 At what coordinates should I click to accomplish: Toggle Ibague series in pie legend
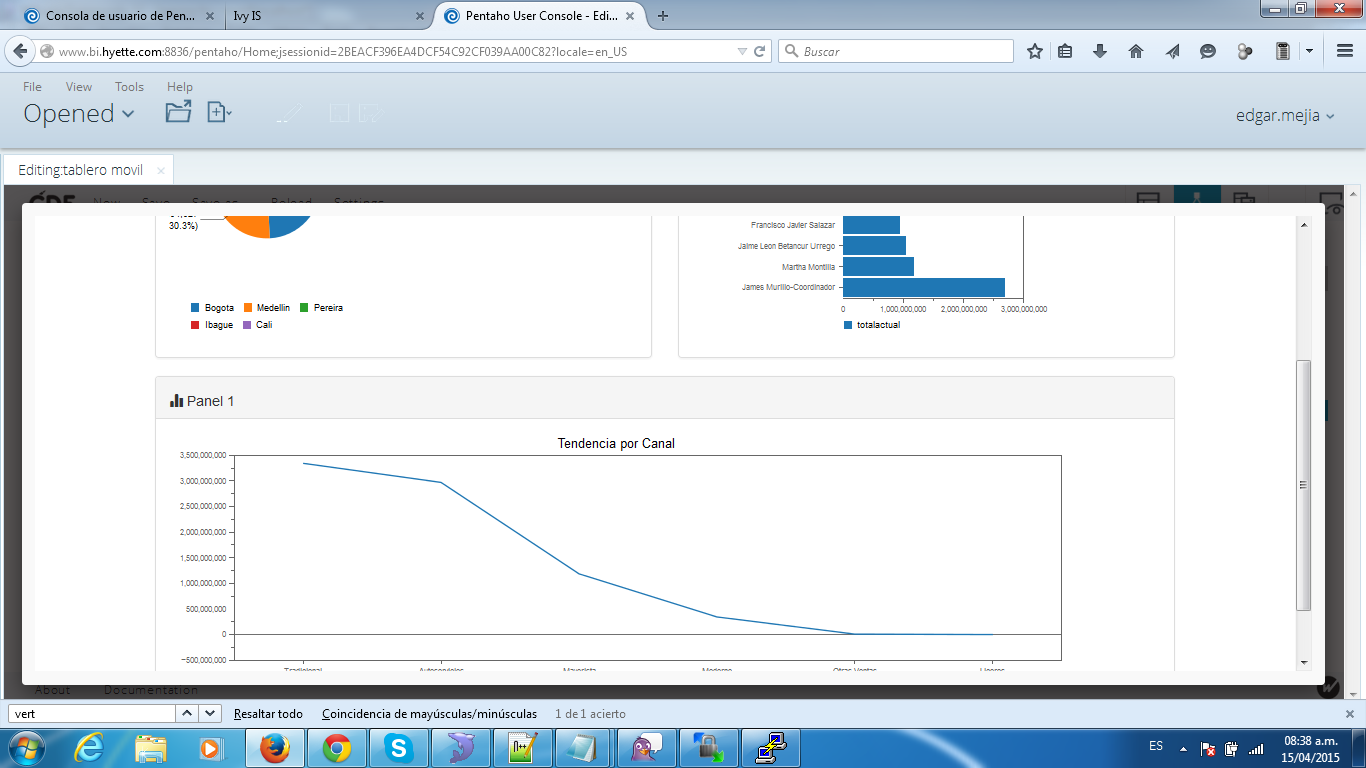coord(212,325)
